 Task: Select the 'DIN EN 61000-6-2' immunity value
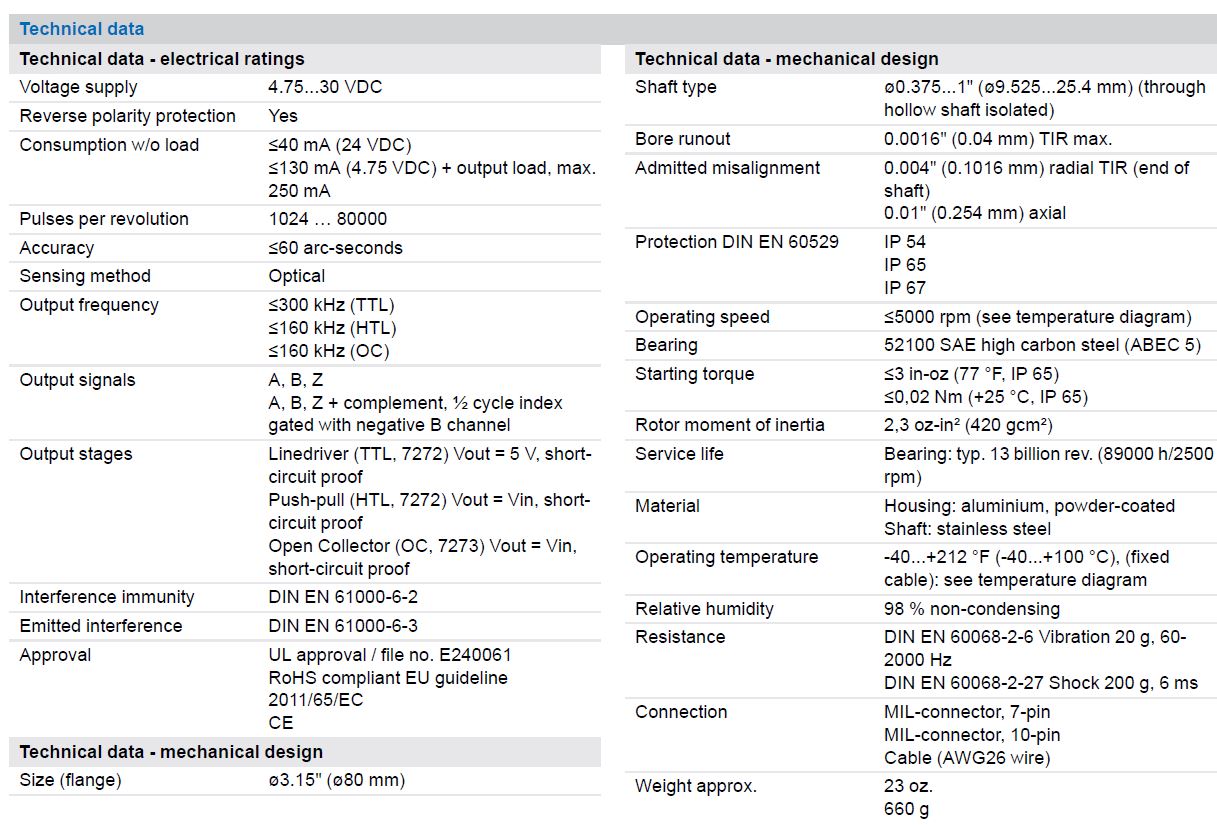[x=343, y=597]
